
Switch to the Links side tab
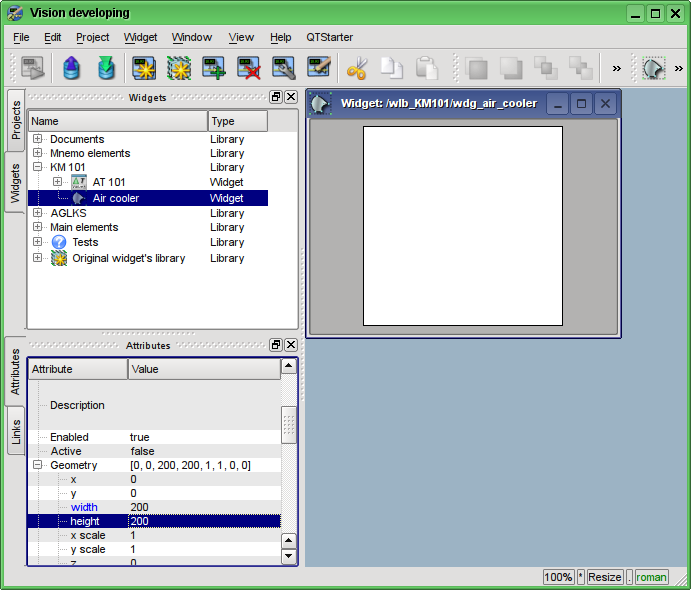point(16,431)
